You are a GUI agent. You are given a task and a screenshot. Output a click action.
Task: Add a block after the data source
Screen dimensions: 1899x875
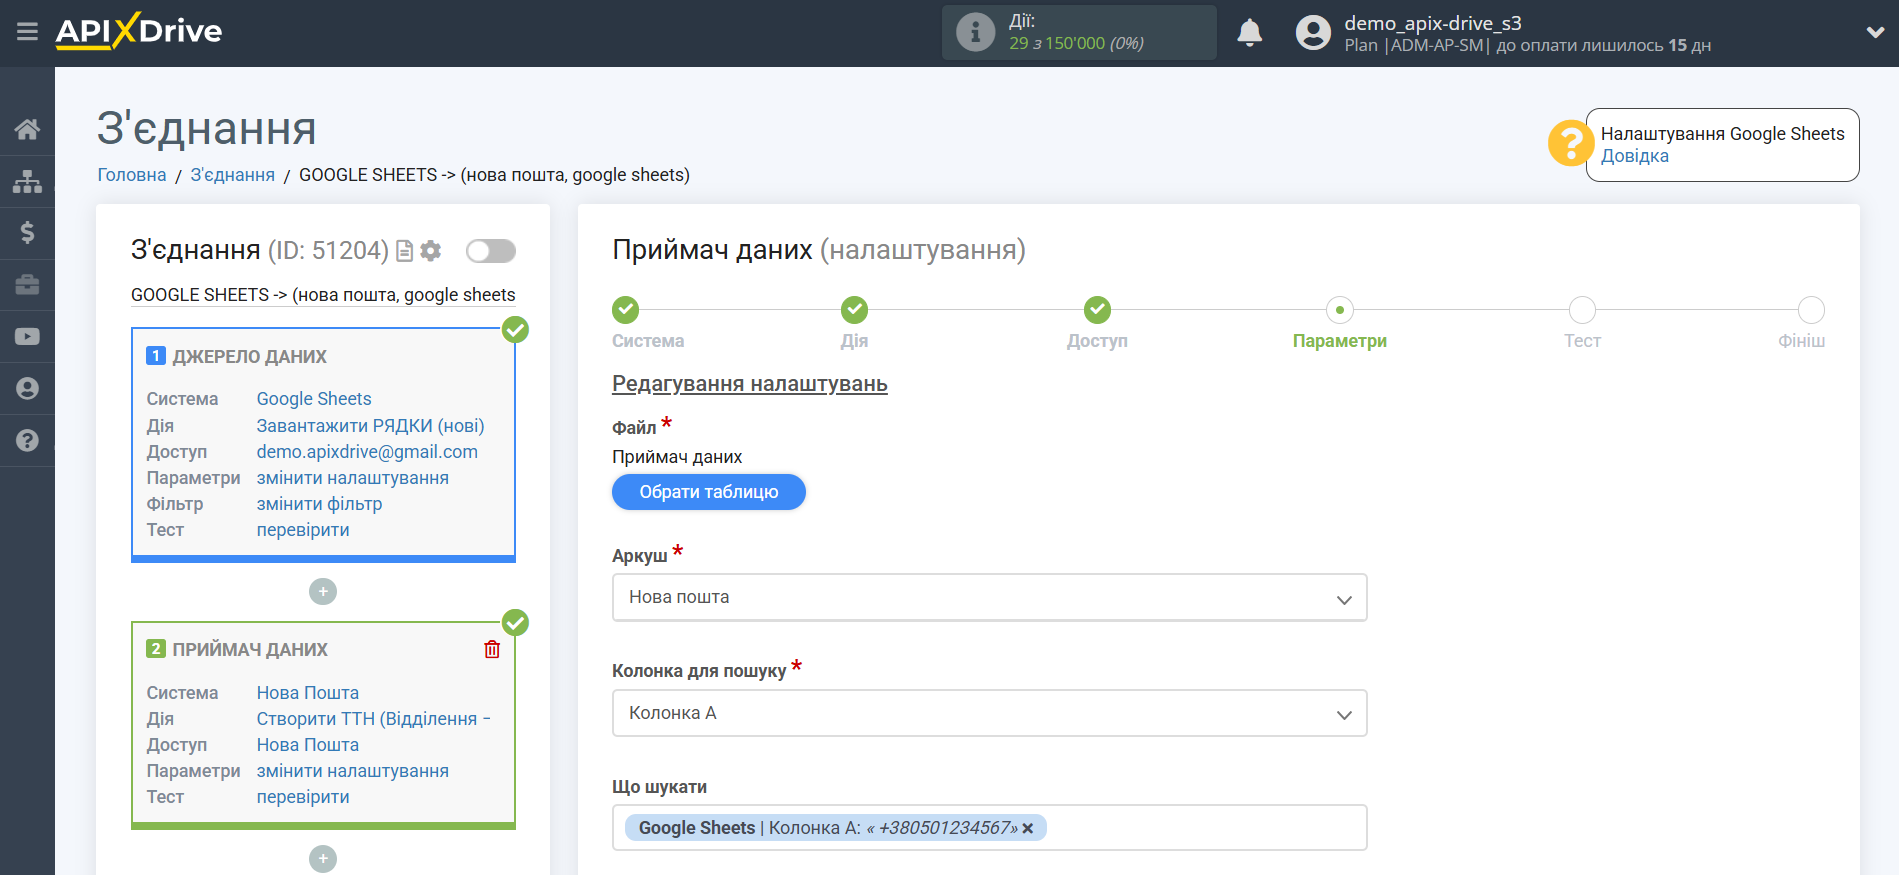[x=323, y=592]
